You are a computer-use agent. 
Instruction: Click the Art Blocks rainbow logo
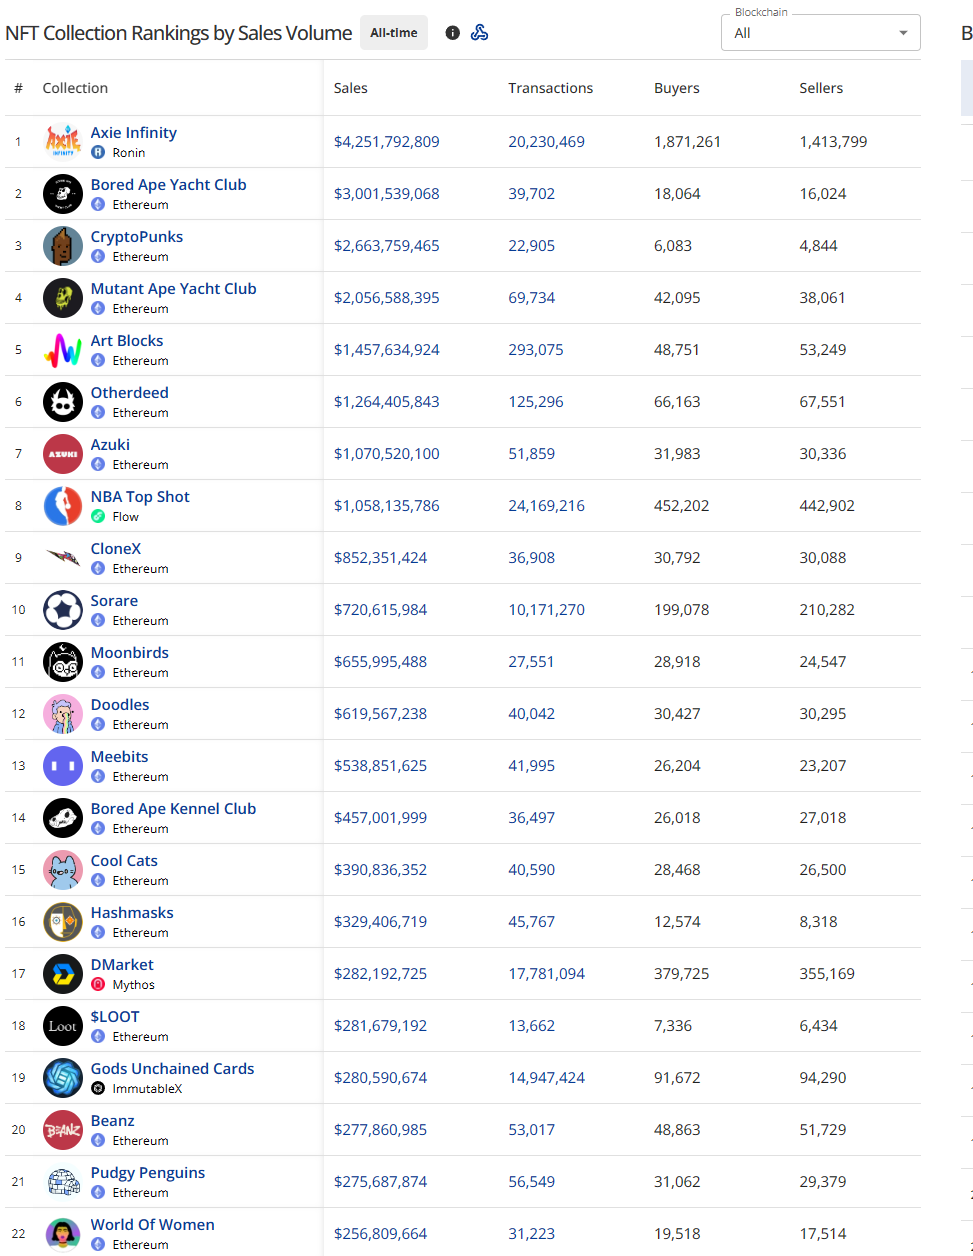[x=63, y=350]
